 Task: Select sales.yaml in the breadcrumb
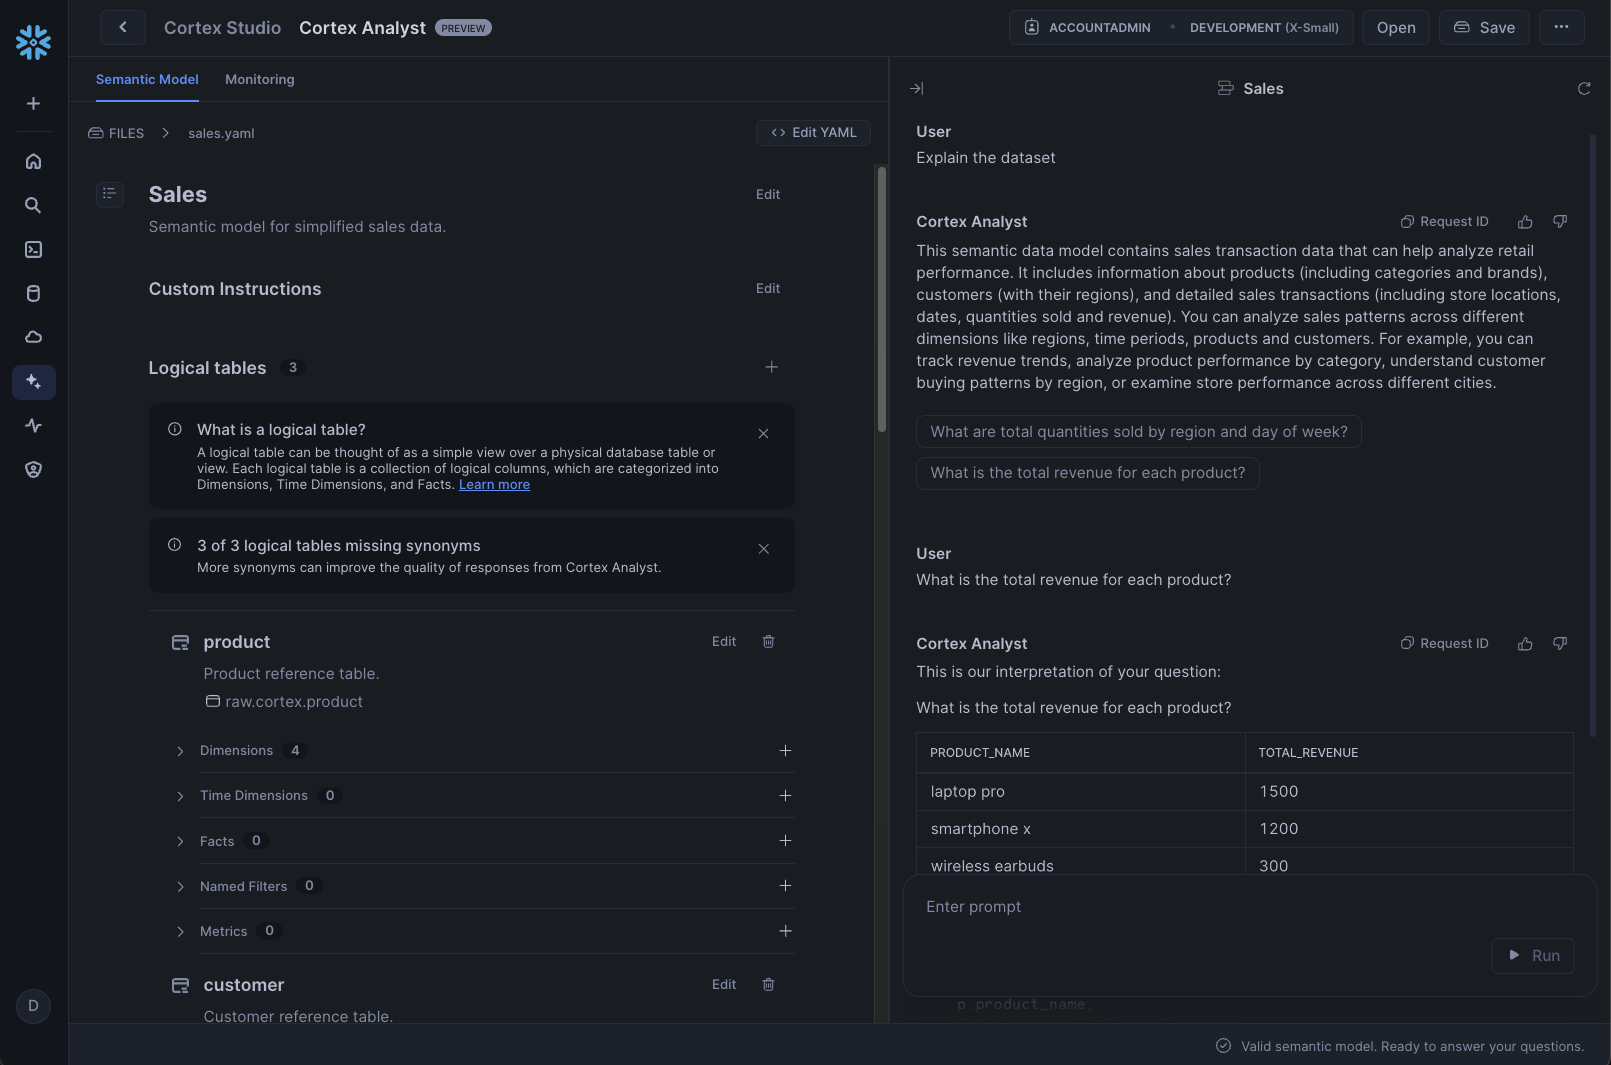pos(221,133)
